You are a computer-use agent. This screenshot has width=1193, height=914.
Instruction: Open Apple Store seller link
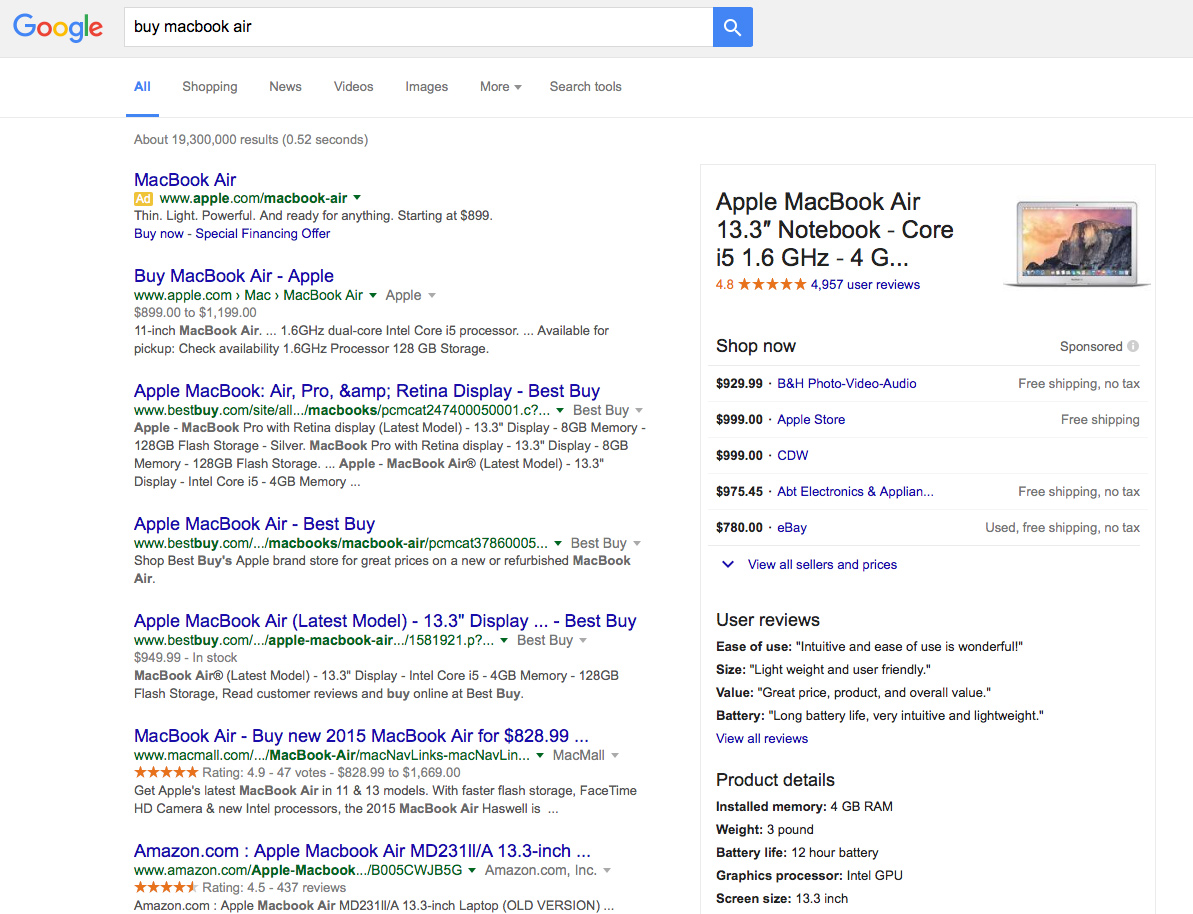click(811, 419)
